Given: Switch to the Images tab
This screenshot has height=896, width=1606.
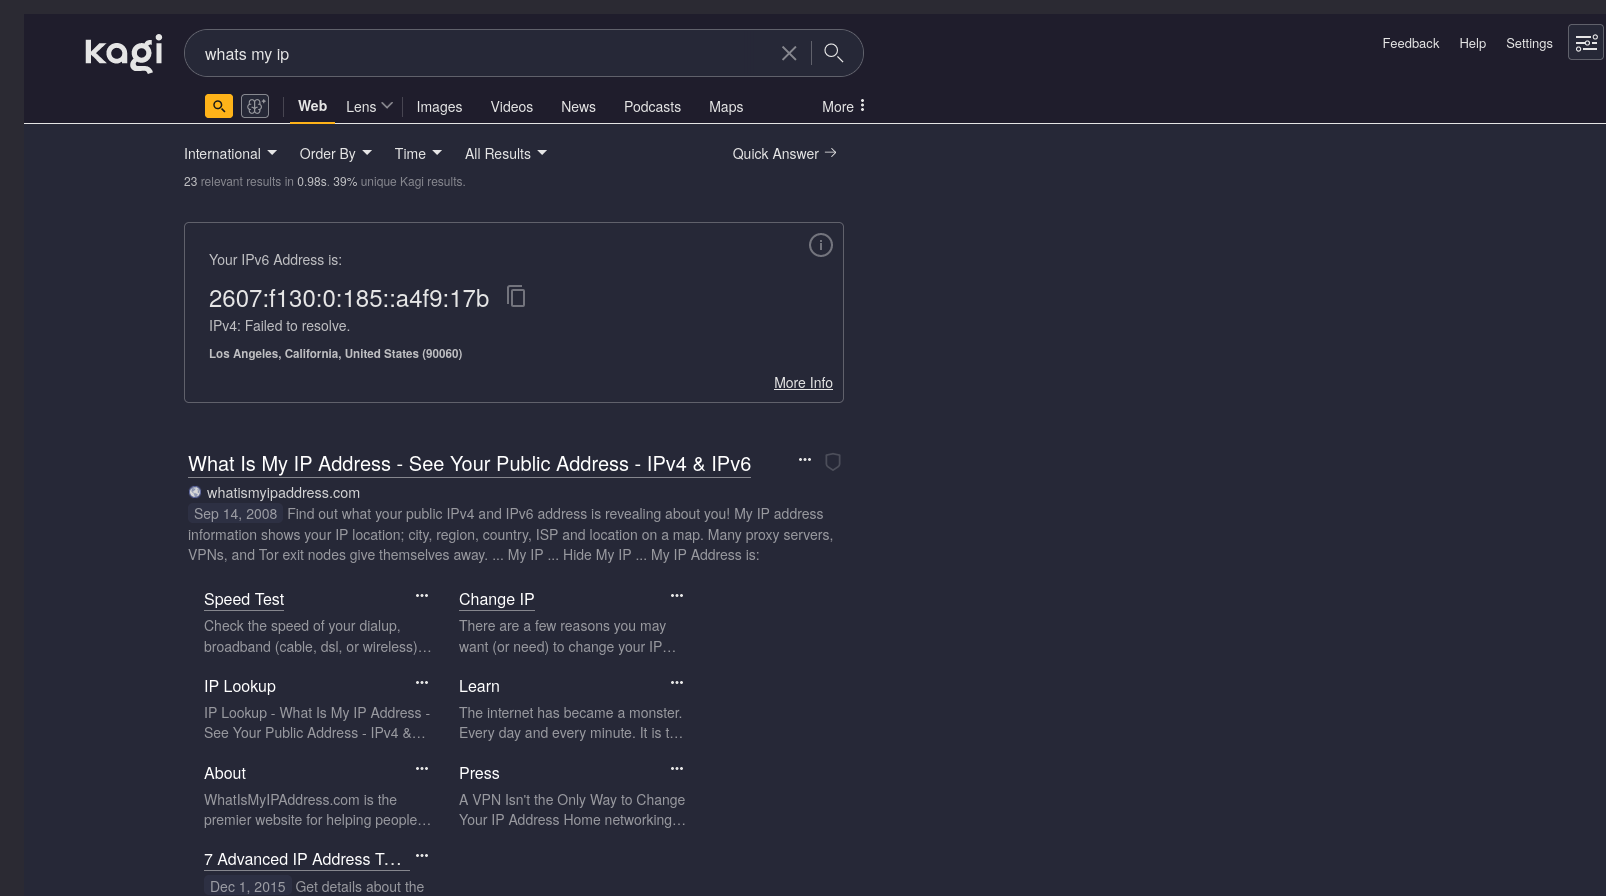Looking at the screenshot, I should click(439, 107).
